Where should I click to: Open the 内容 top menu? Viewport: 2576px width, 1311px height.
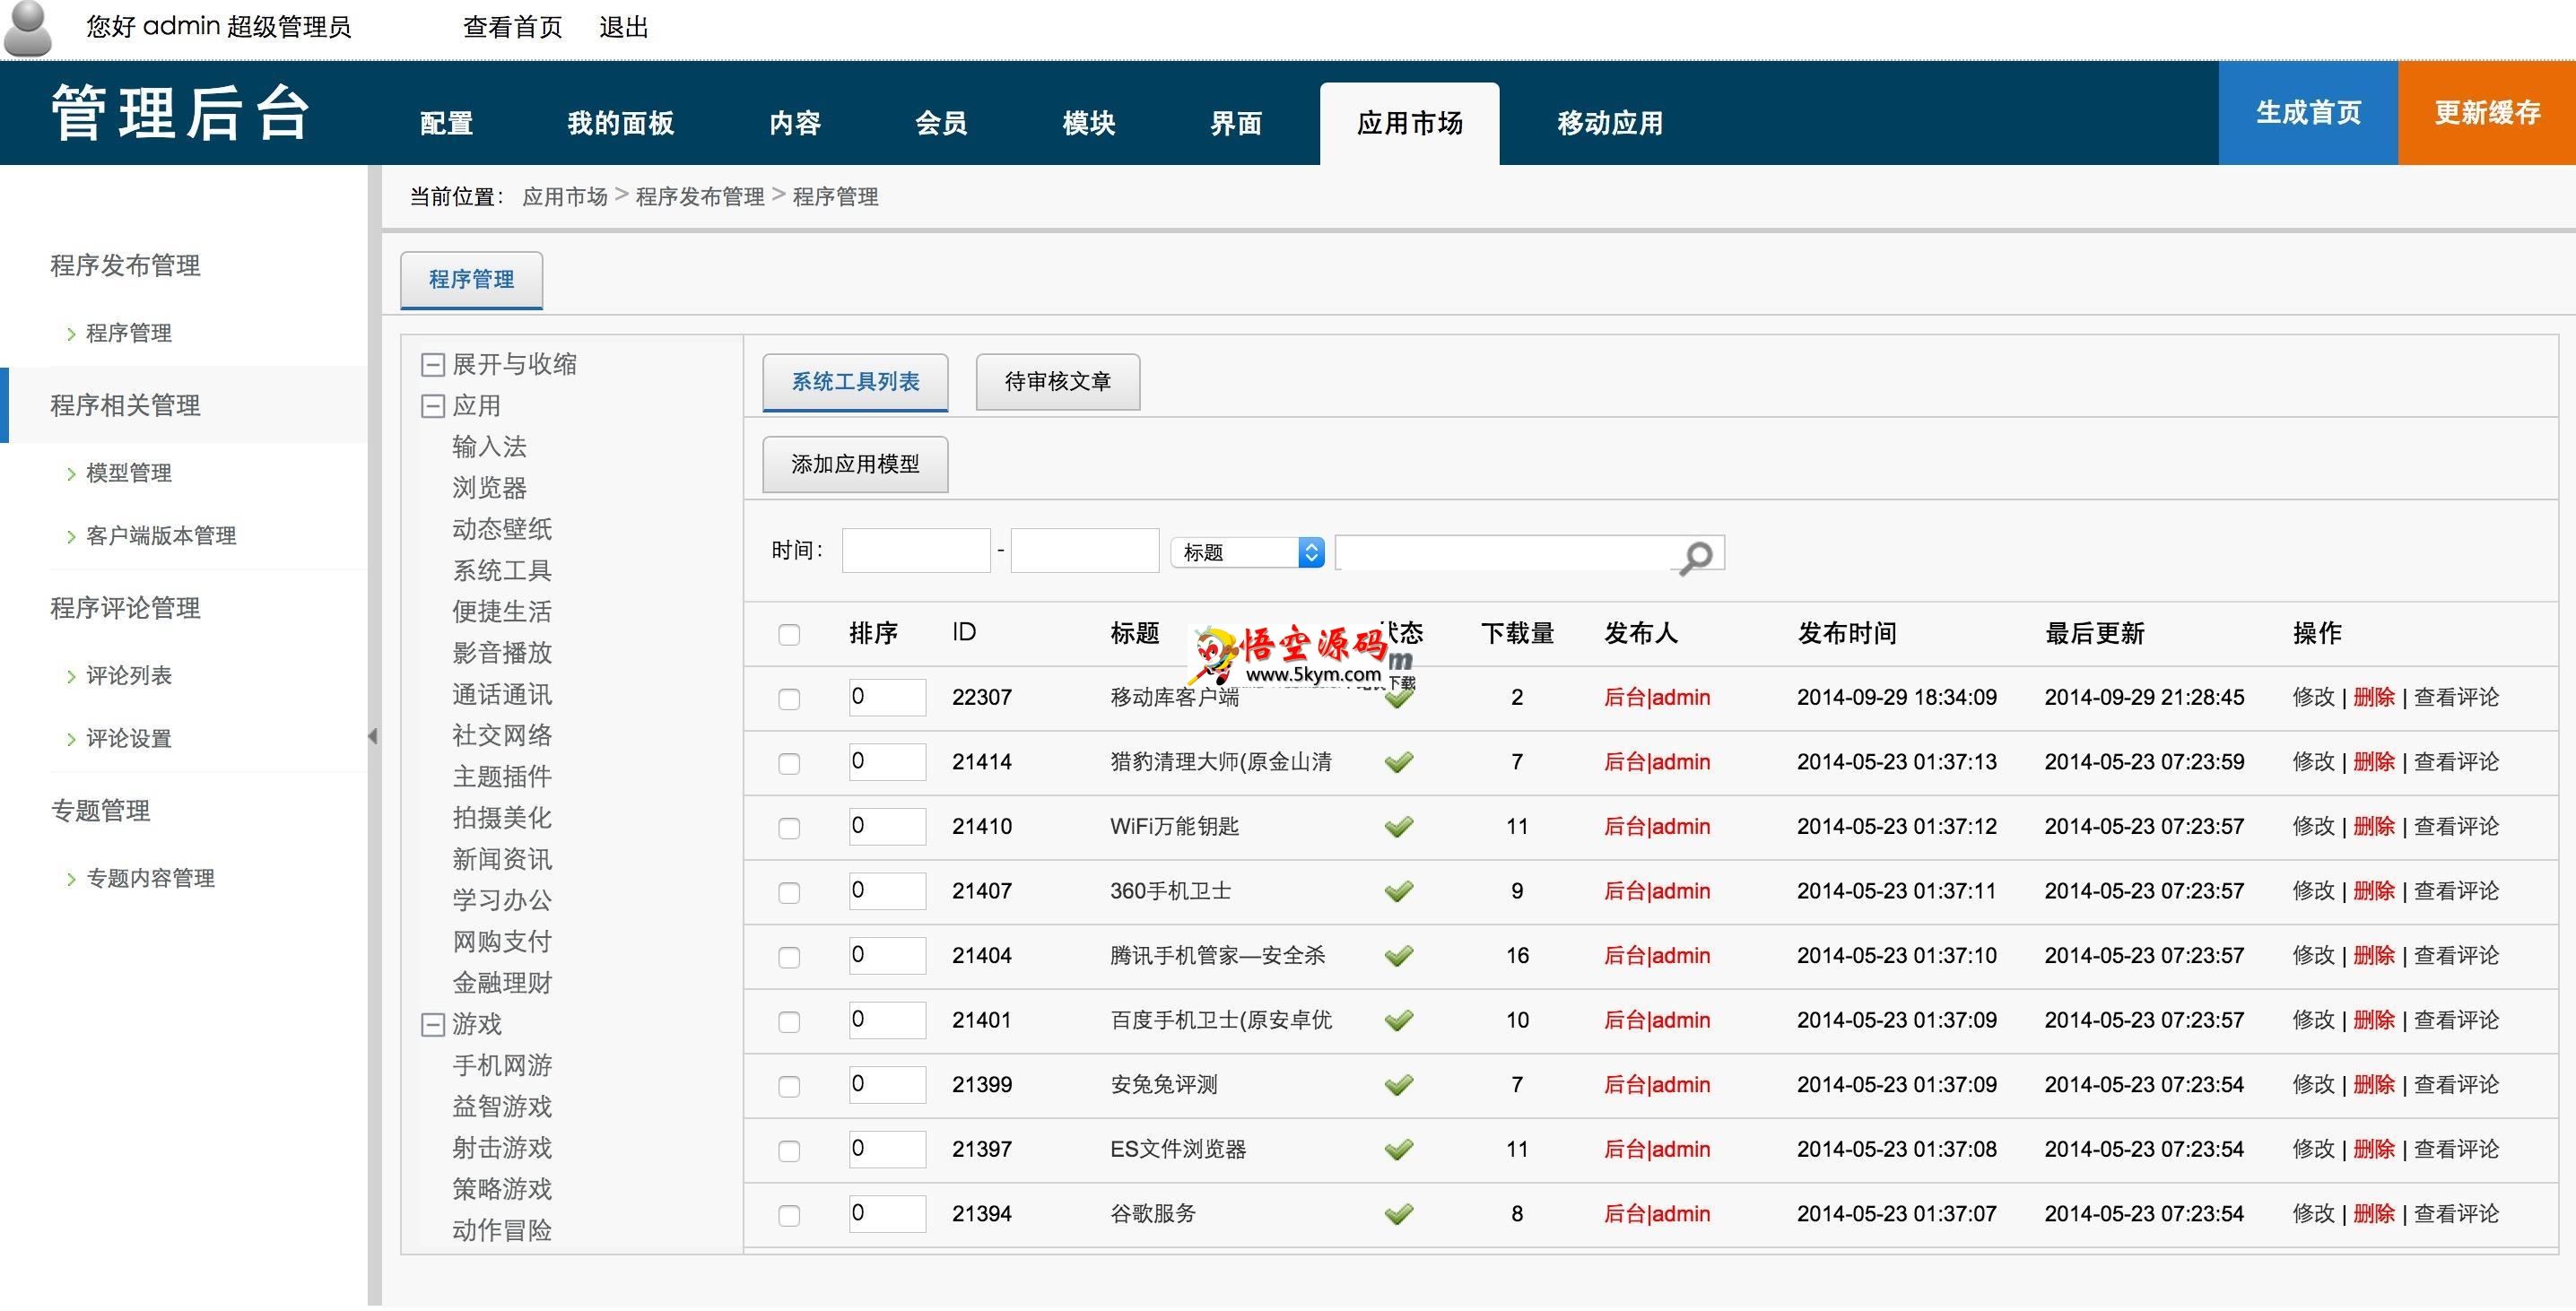[x=795, y=123]
